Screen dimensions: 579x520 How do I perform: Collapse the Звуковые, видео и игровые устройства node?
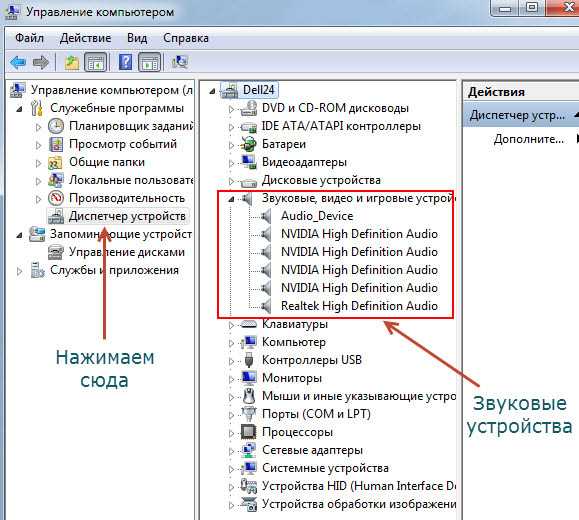click(231, 199)
